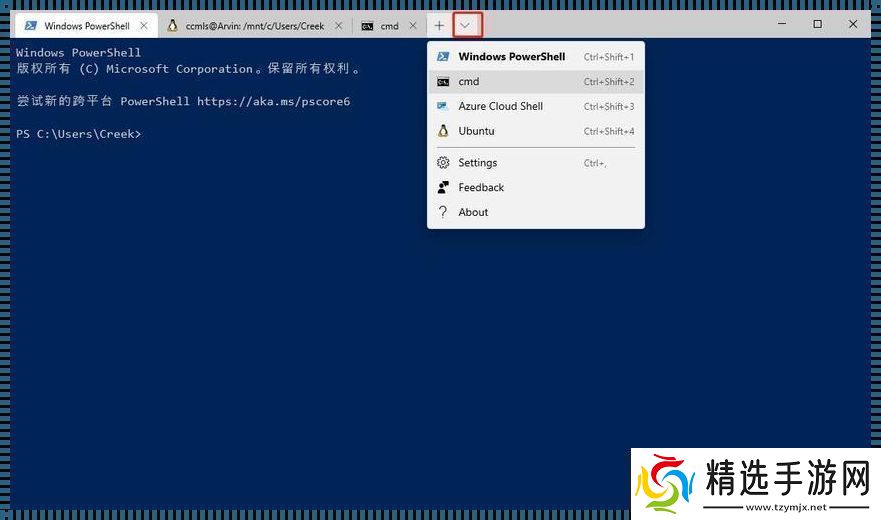Click the Azure Cloud Shell icon
The width and height of the screenshot is (881, 520).
(x=443, y=106)
